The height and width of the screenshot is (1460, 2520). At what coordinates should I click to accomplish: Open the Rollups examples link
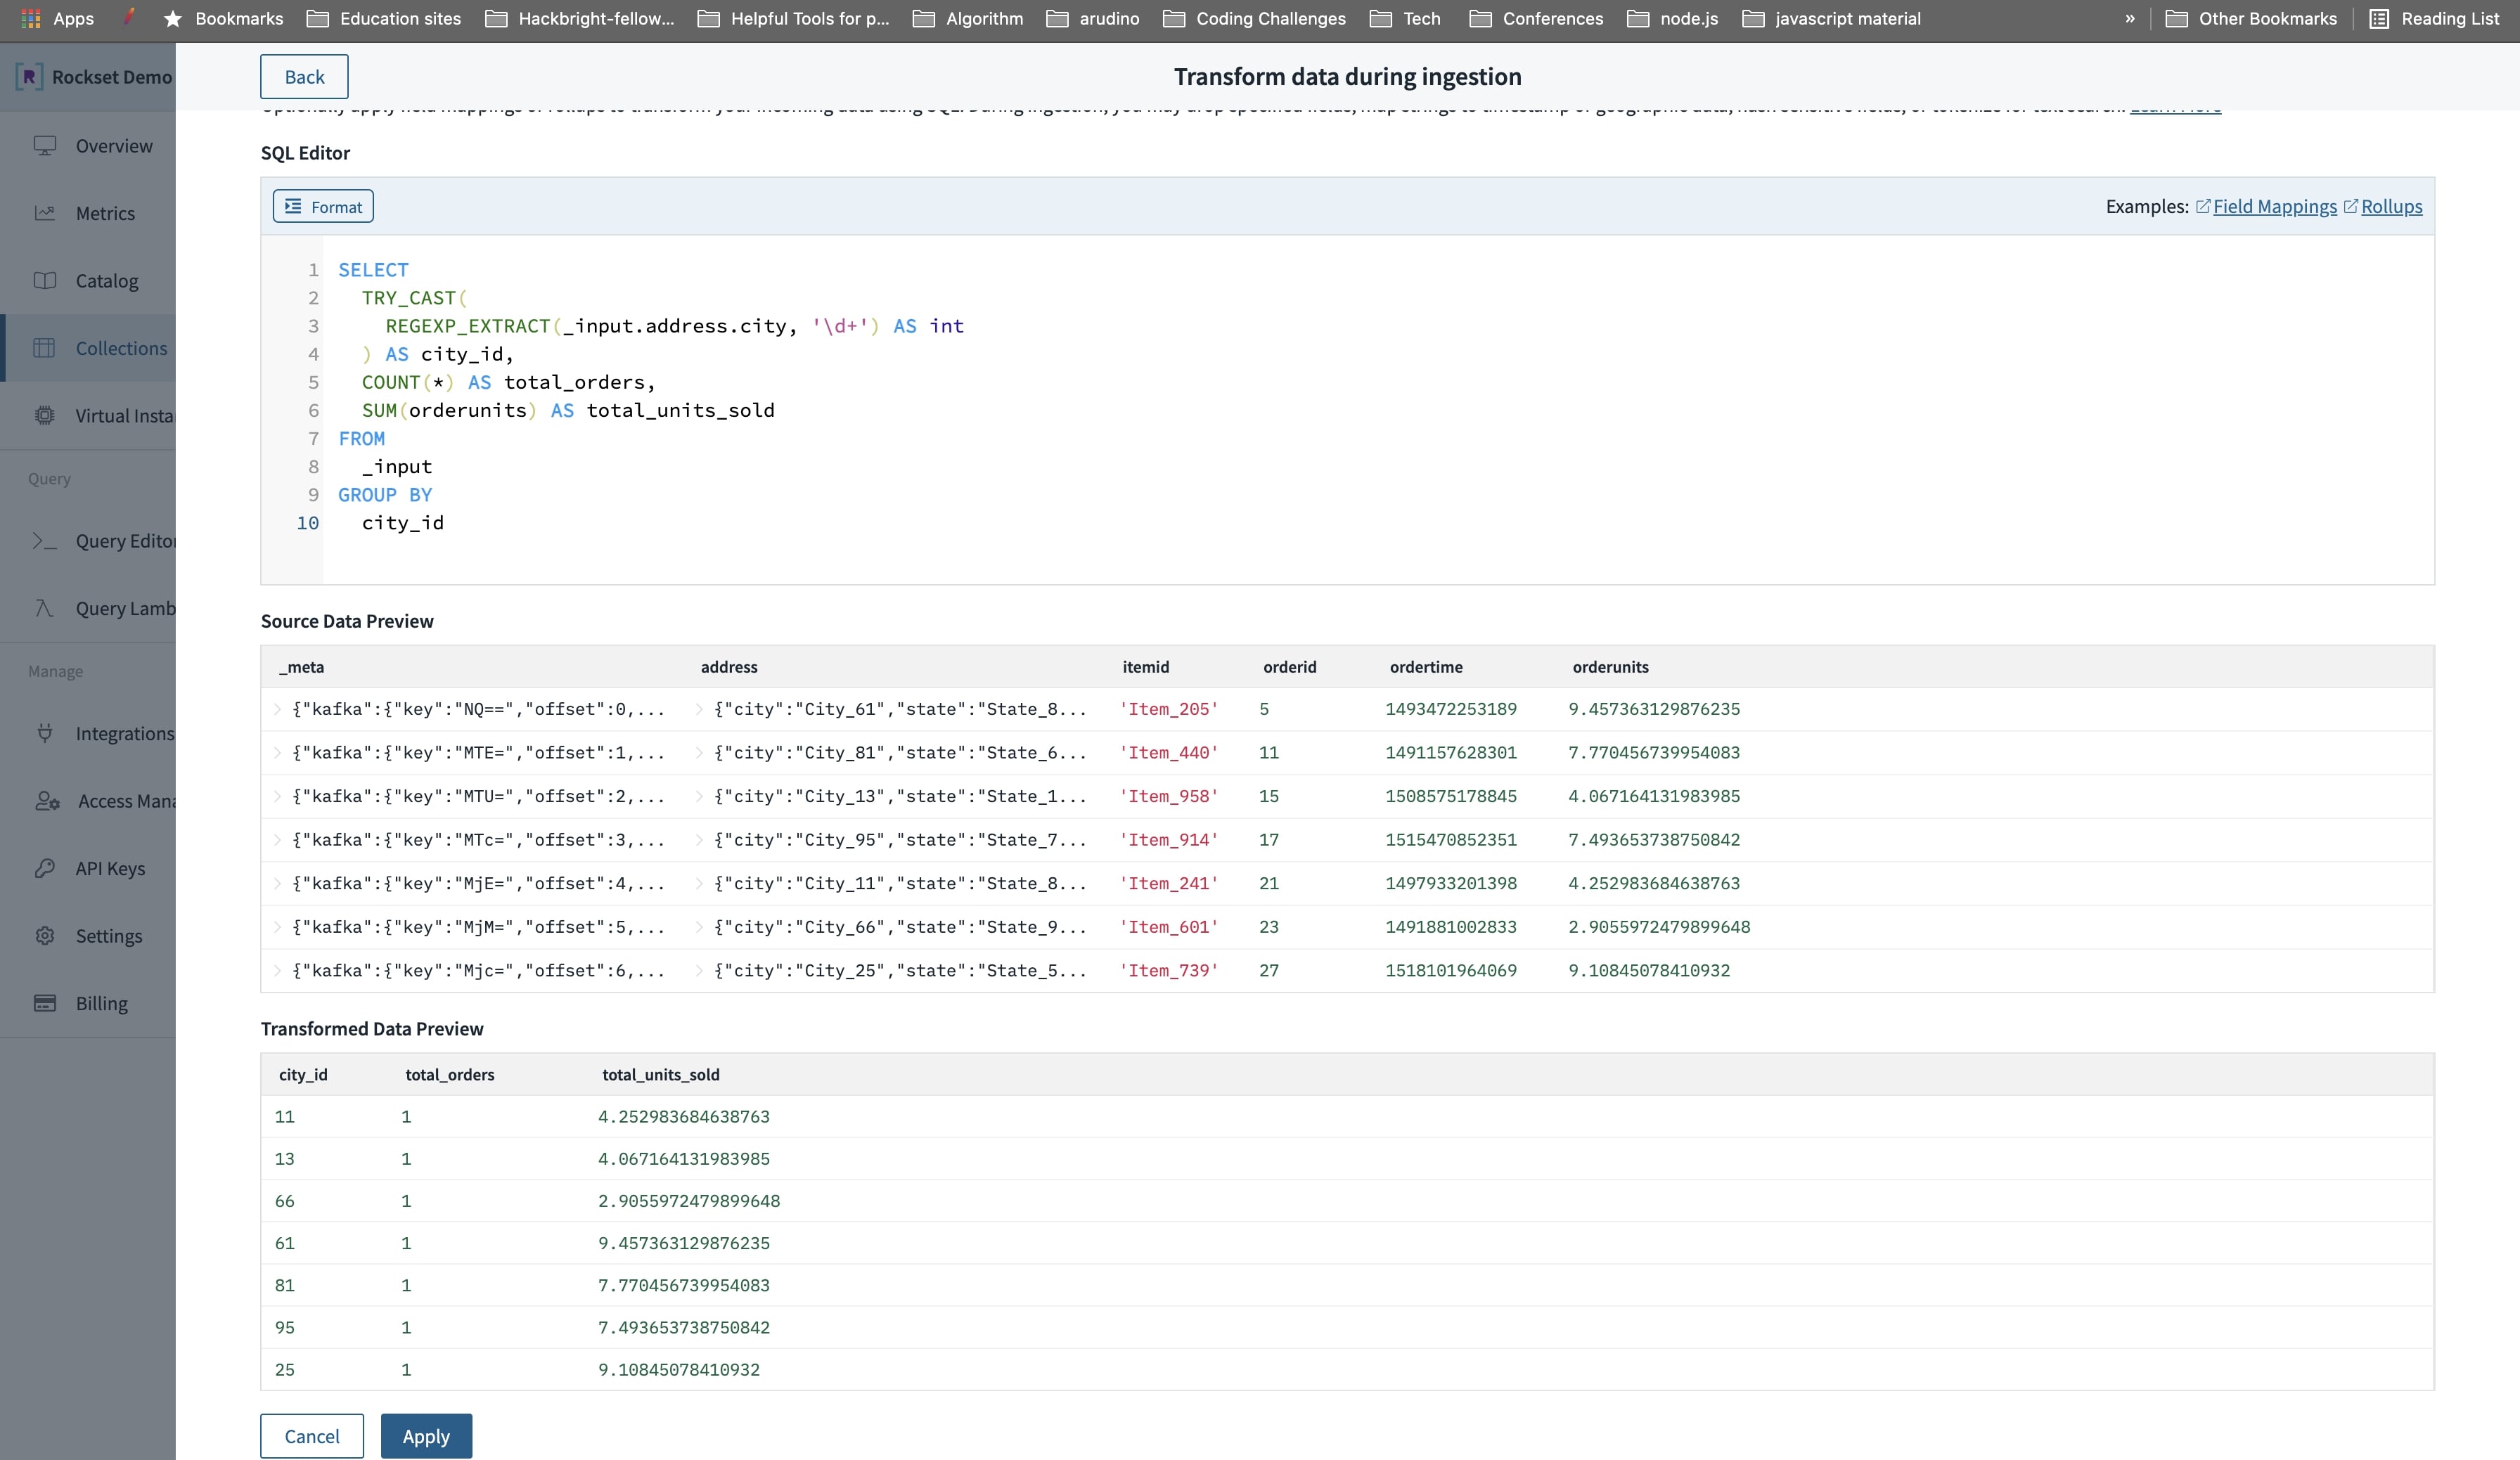2391,206
